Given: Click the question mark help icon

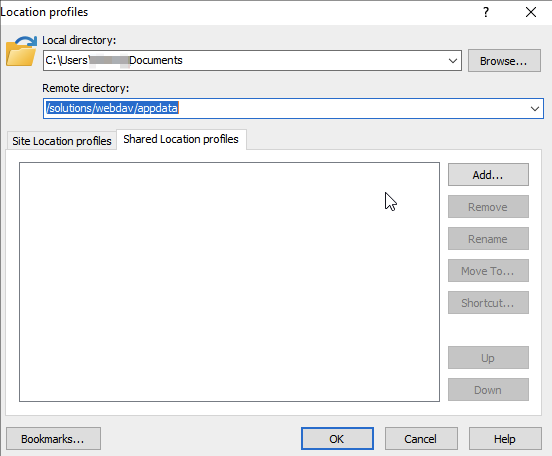Looking at the screenshot, I should point(486,12).
